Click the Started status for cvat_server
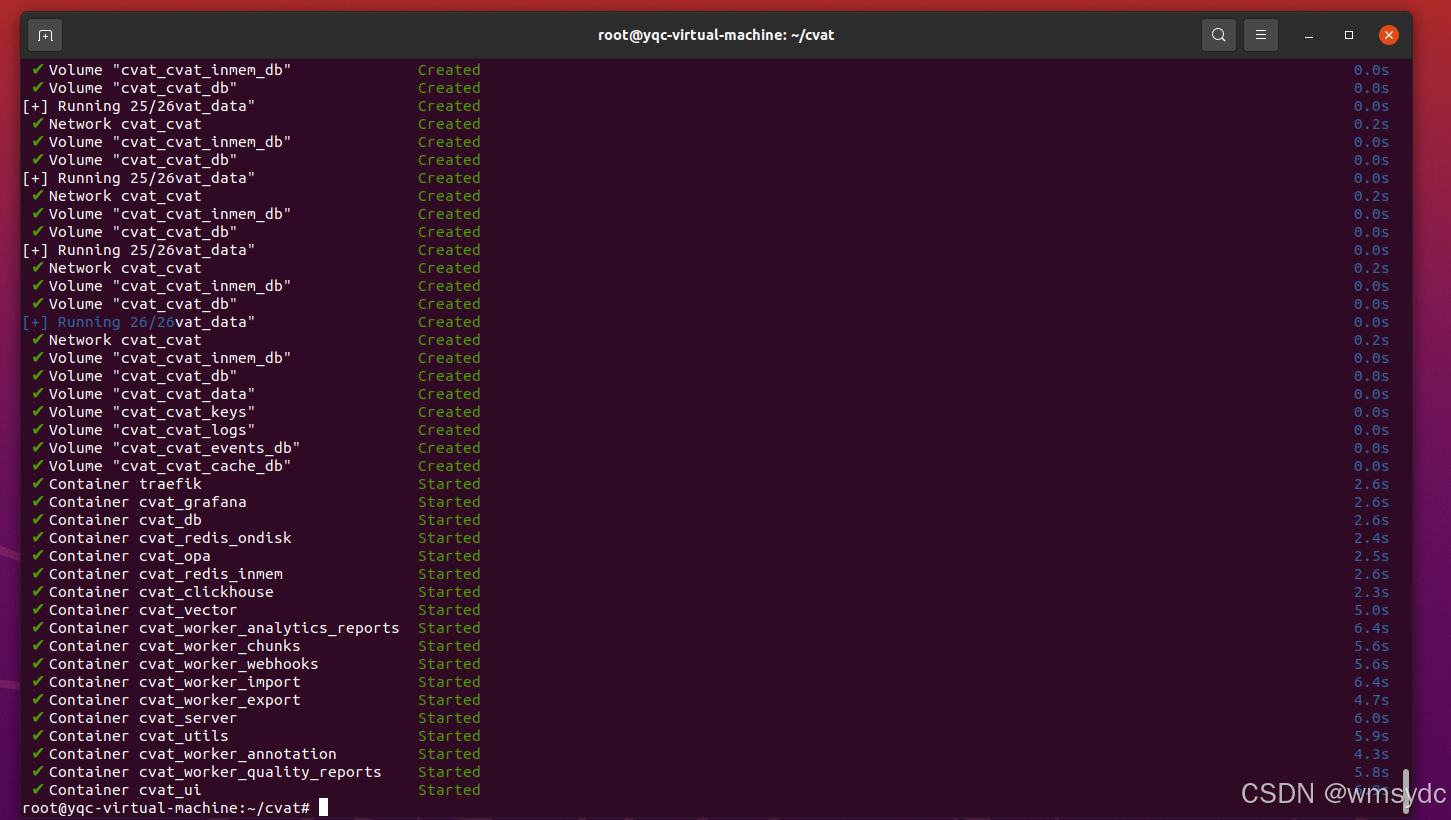1451x820 pixels. pos(449,718)
